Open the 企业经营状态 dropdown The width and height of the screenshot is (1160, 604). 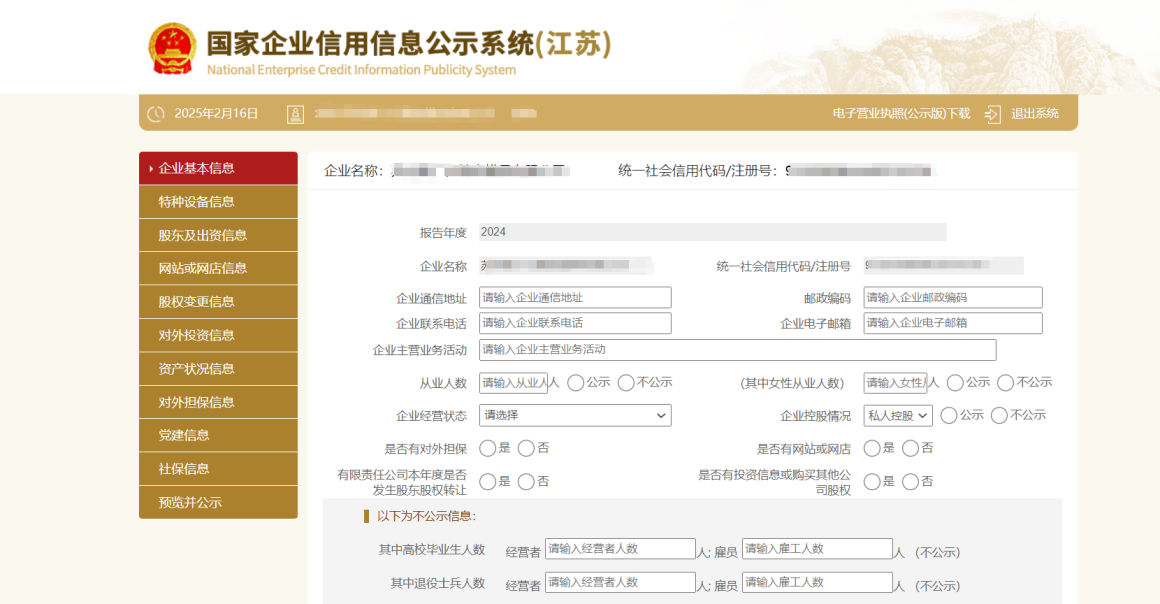[575, 415]
